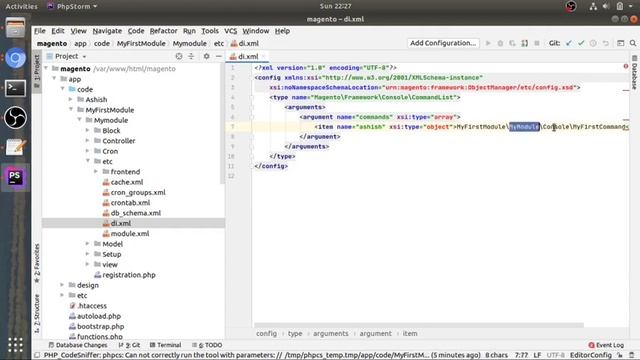Click the collapse-all icon in Project panel
640x360 pixels.
click(191, 56)
